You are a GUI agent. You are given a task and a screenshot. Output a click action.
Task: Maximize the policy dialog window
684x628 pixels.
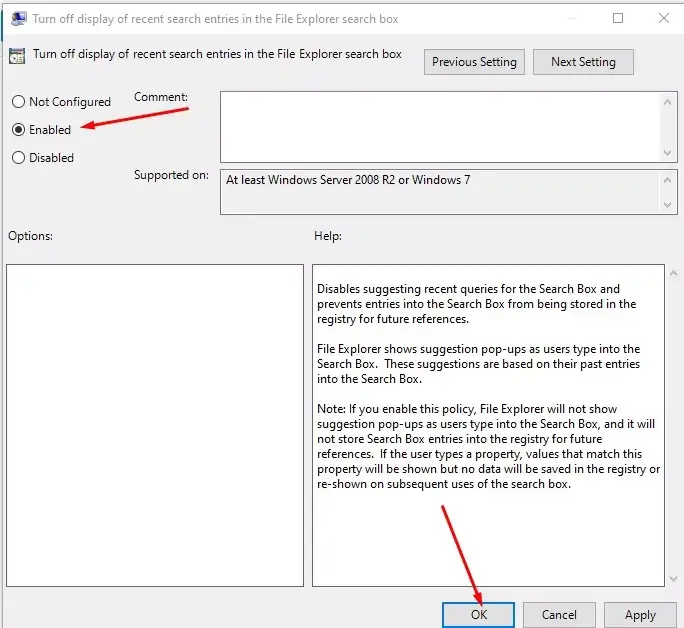(x=618, y=18)
